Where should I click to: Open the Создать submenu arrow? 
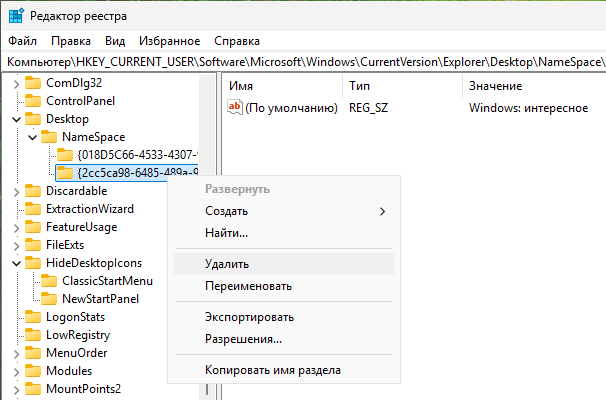pos(382,211)
